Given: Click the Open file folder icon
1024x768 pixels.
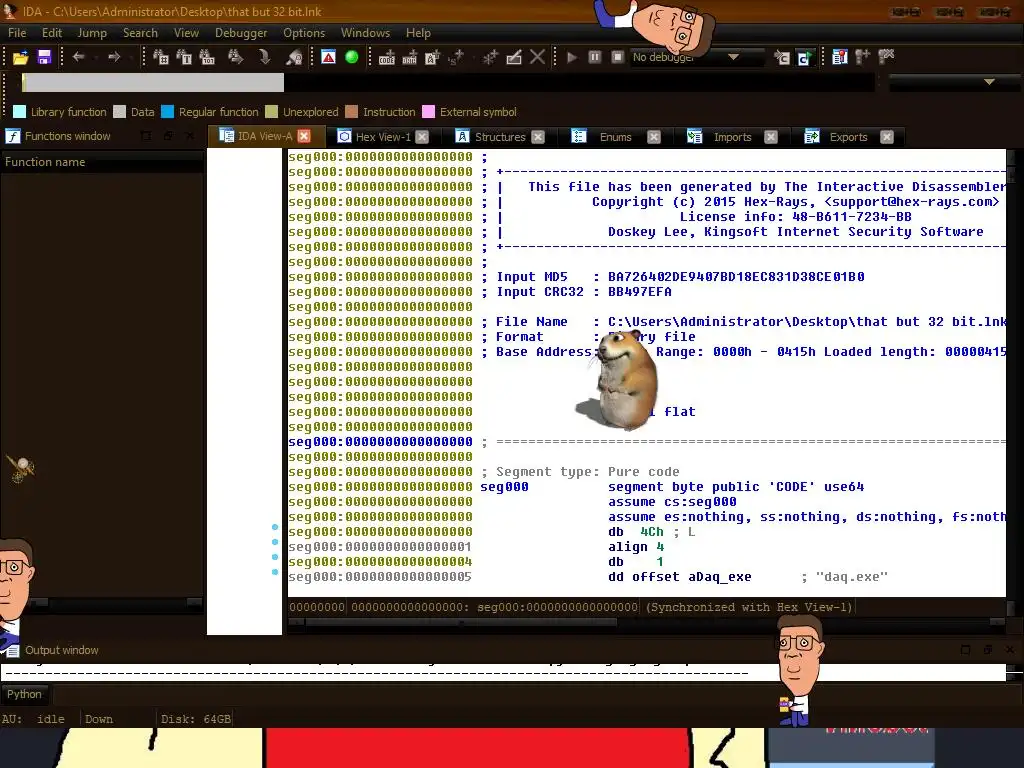Looking at the screenshot, I should click(x=20, y=57).
